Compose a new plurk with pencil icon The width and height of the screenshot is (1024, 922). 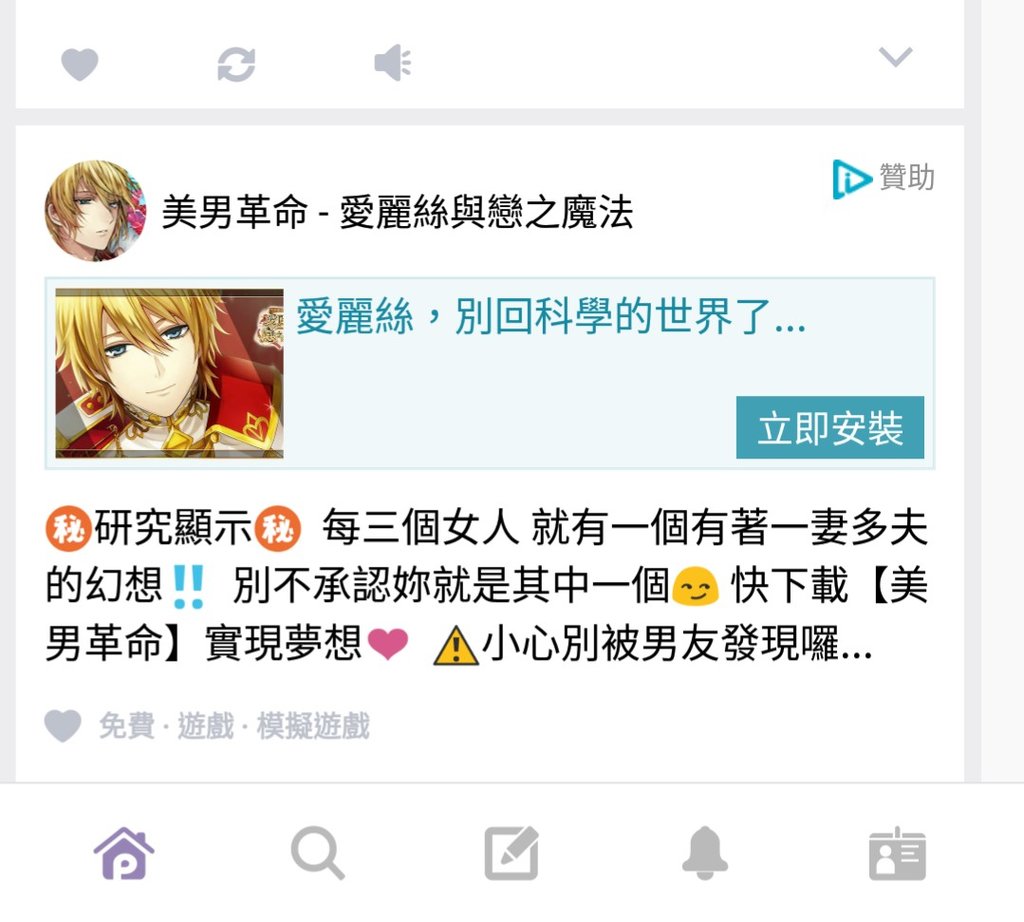(x=512, y=853)
